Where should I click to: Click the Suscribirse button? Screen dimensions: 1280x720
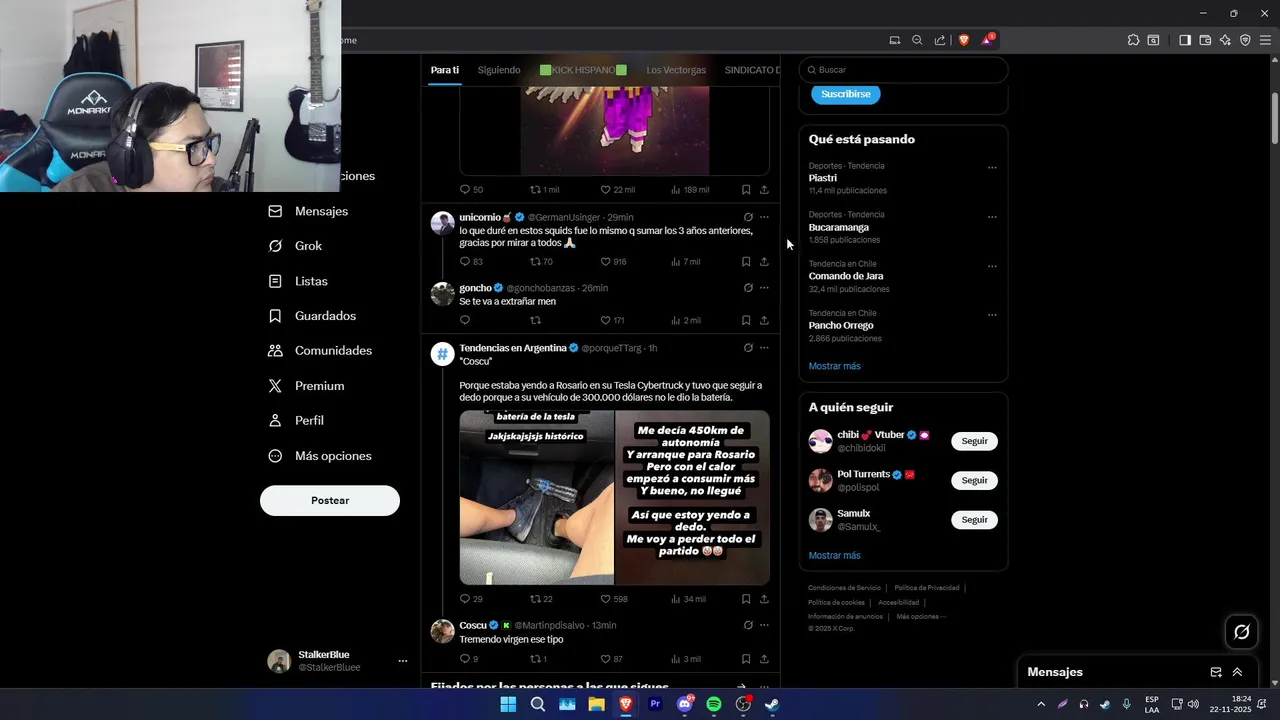click(x=846, y=94)
